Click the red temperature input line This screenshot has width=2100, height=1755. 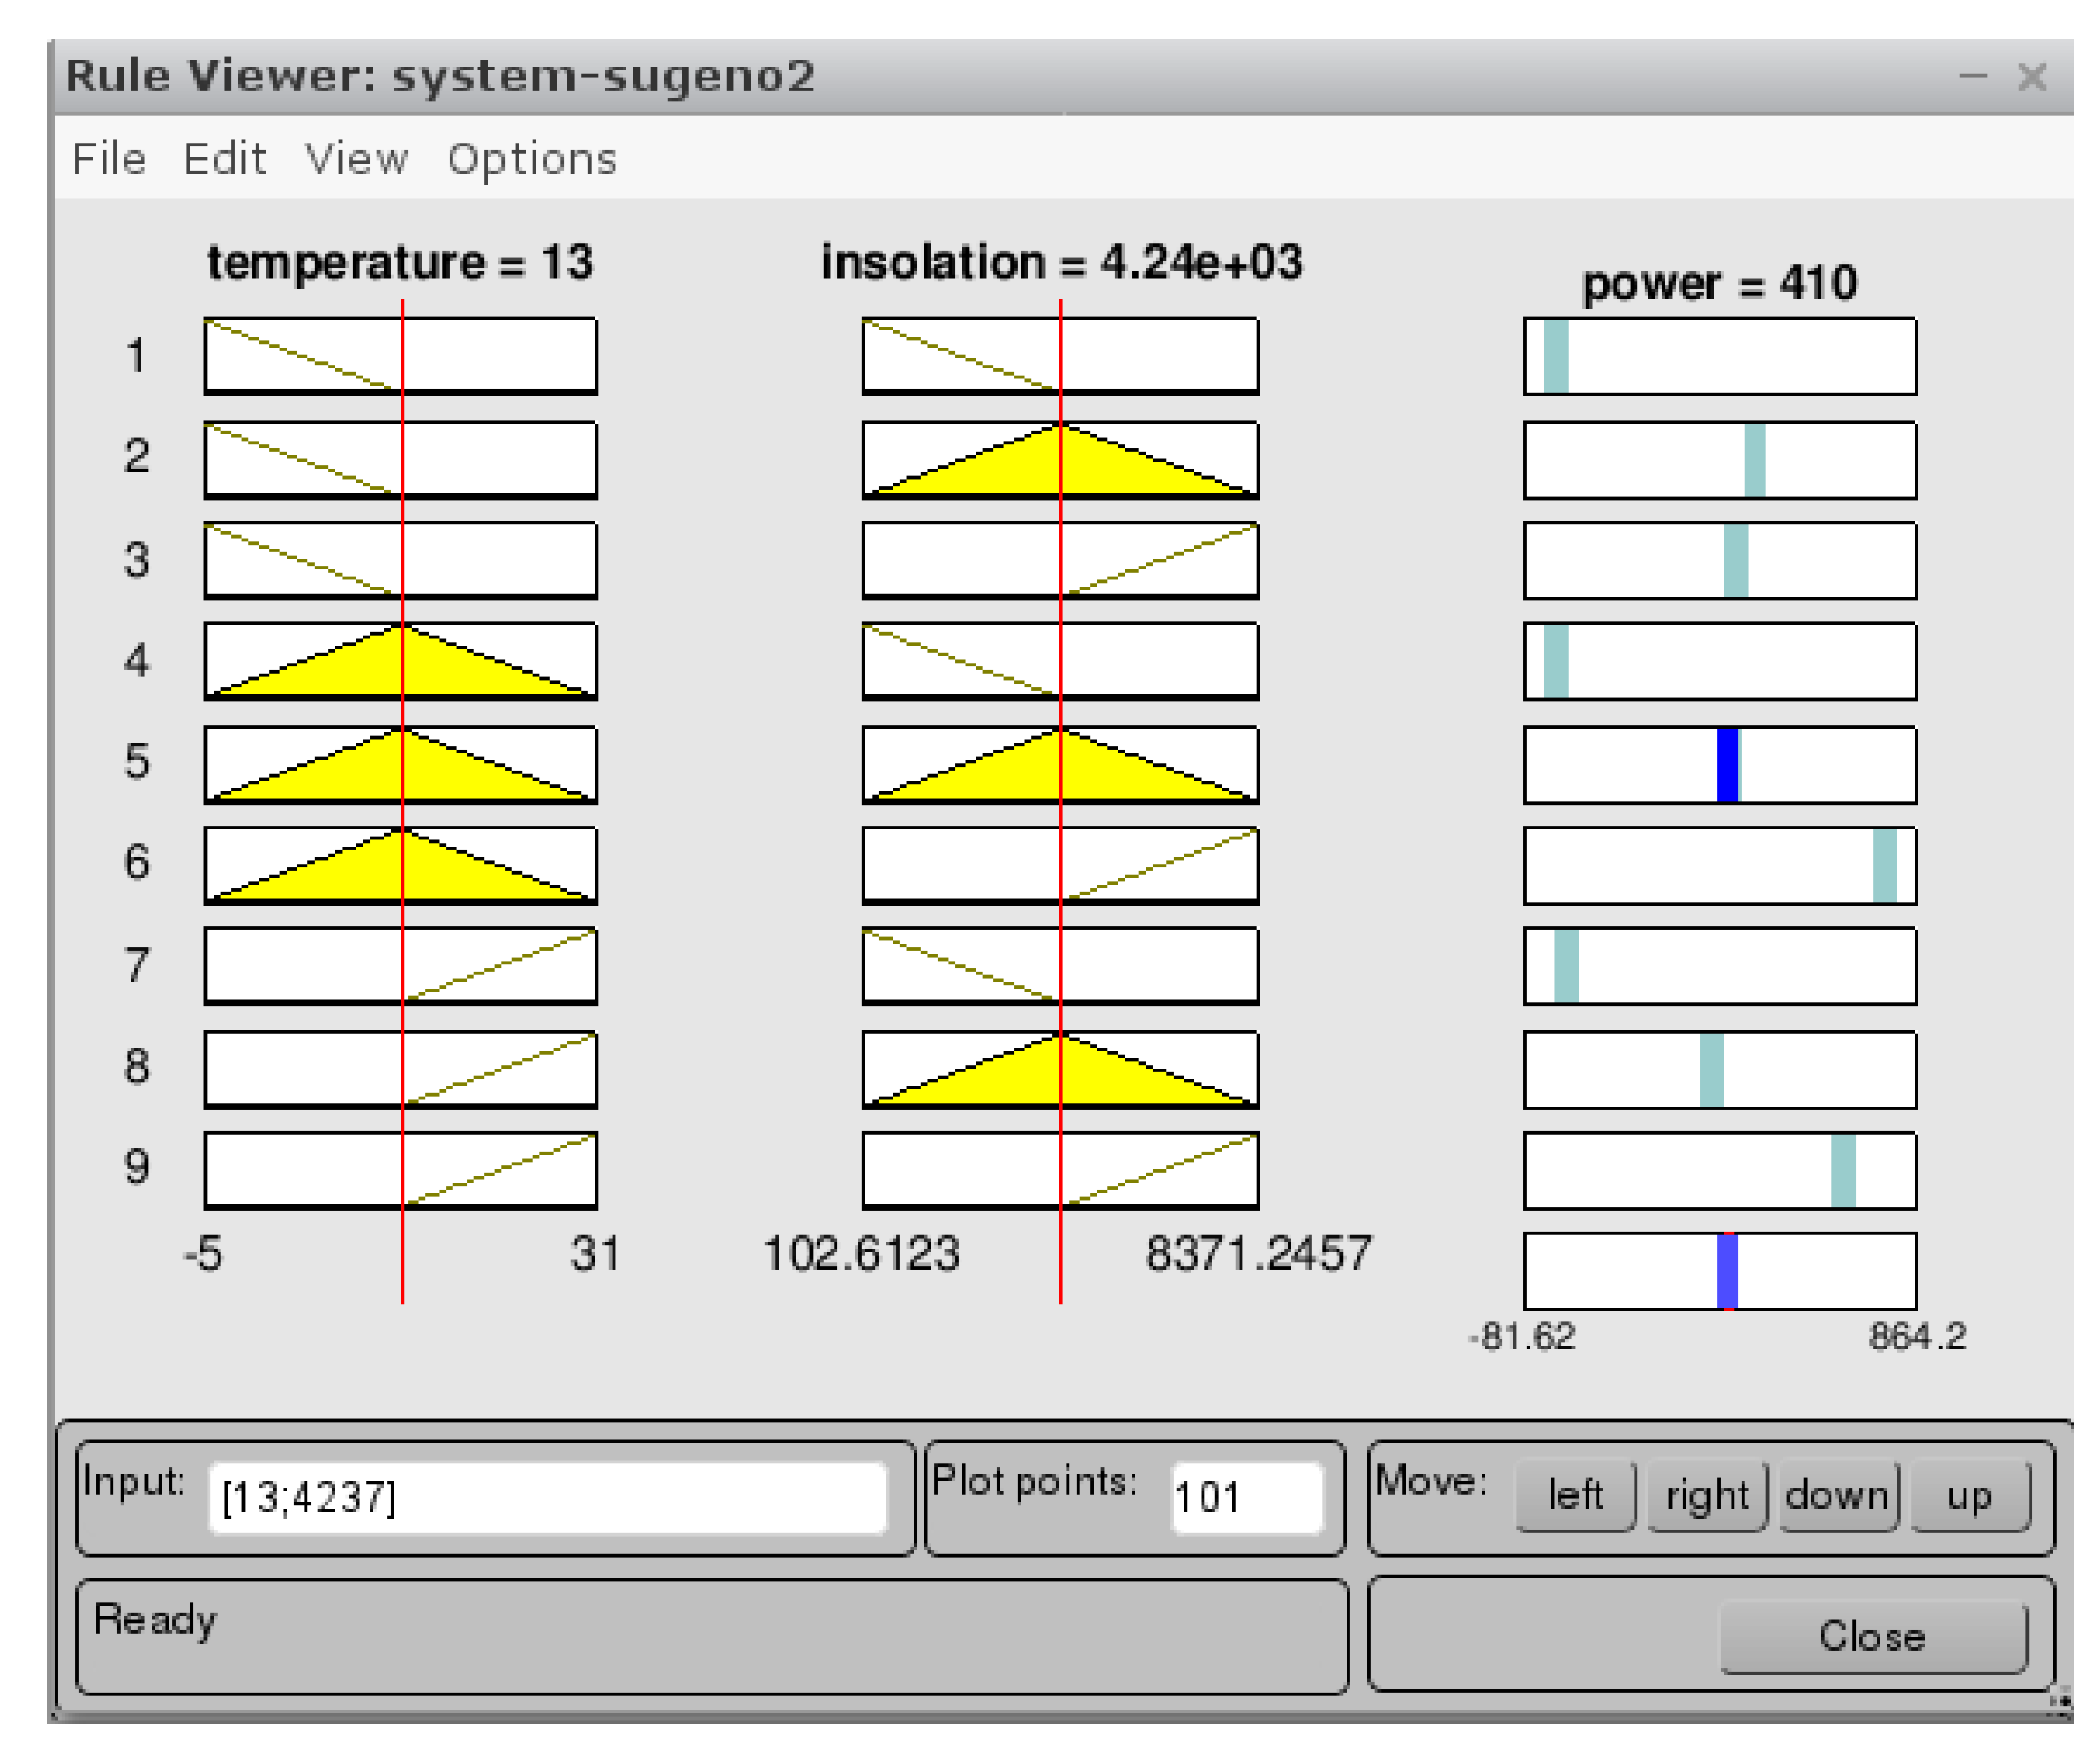pos(403,1260)
